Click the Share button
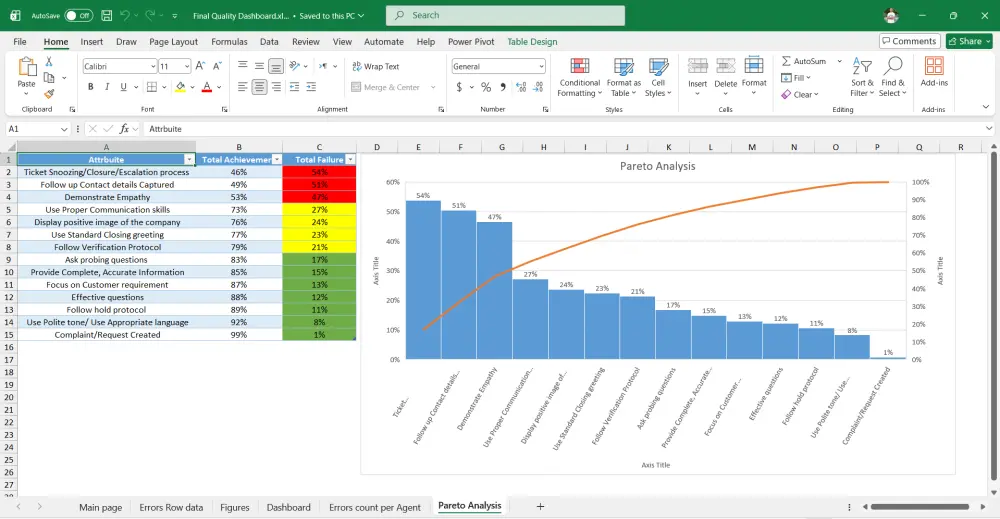 [969, 41]
